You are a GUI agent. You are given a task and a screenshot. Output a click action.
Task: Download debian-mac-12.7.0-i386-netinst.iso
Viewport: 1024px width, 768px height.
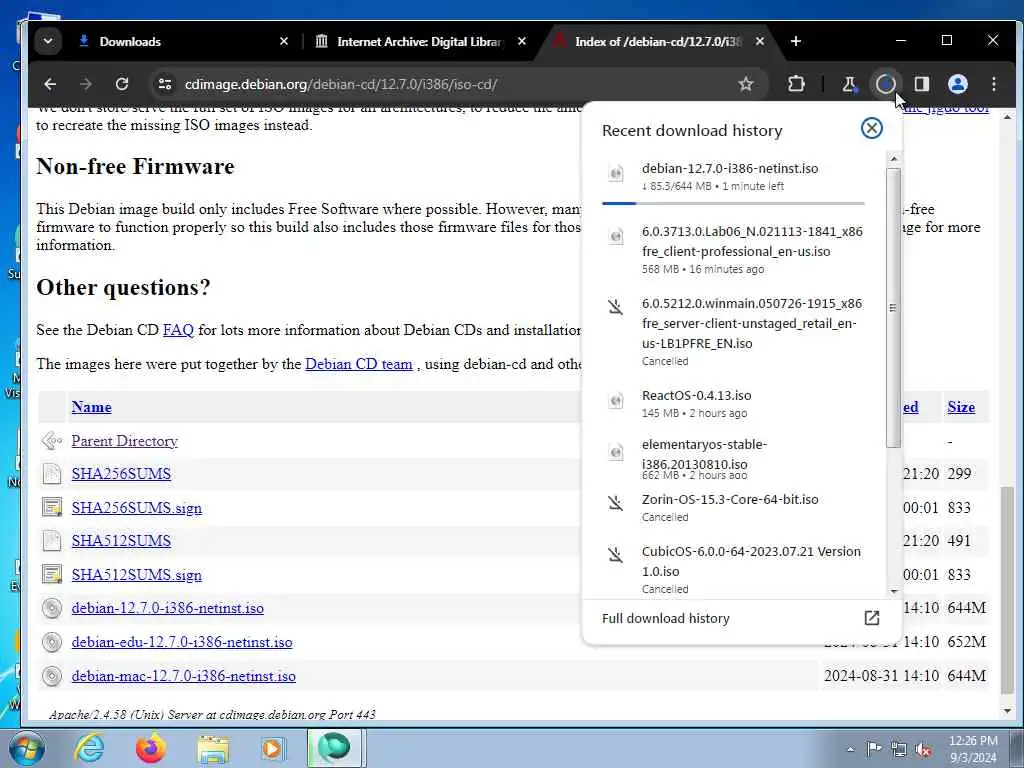tap(184, 676)
